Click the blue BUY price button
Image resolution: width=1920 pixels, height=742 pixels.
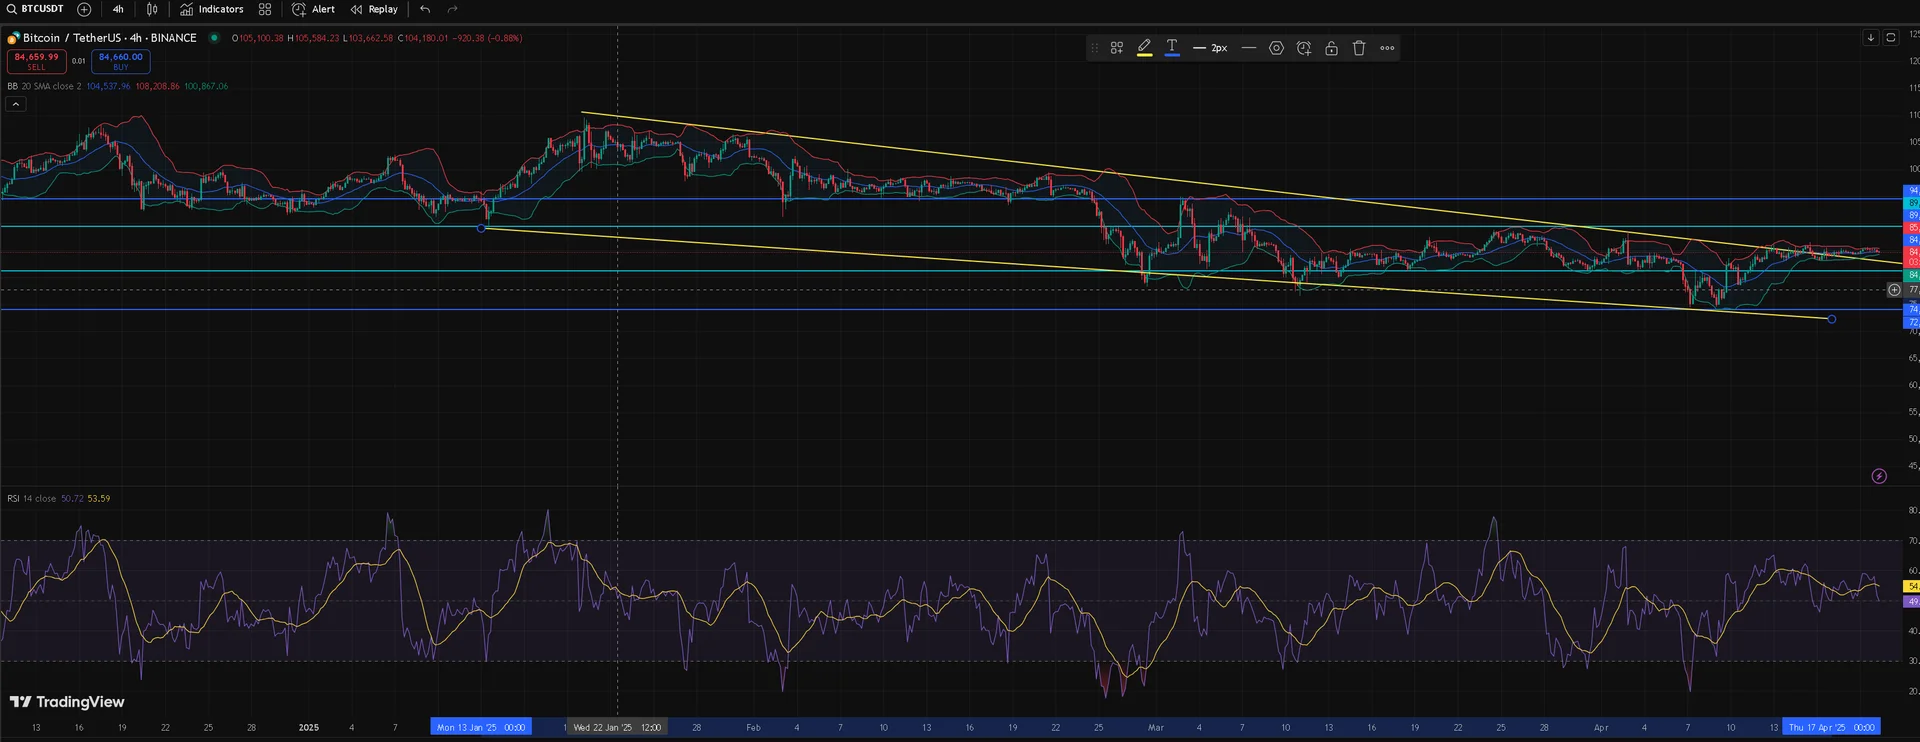click(120, 61)
